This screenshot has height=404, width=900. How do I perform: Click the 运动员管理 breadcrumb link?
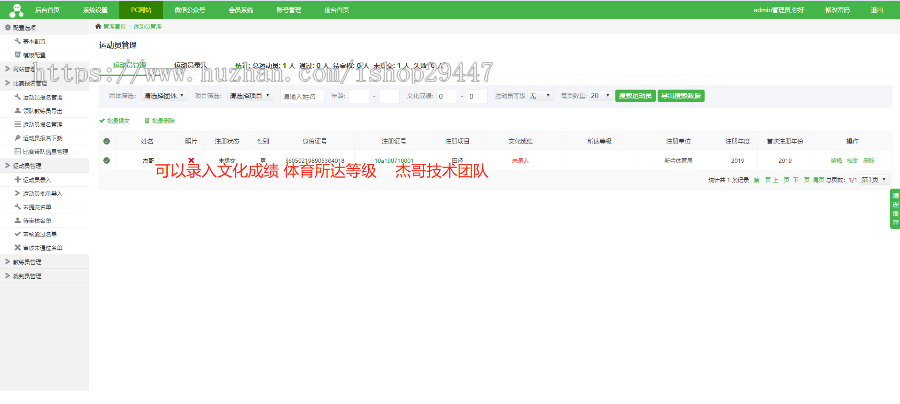[x=148, y=27]
